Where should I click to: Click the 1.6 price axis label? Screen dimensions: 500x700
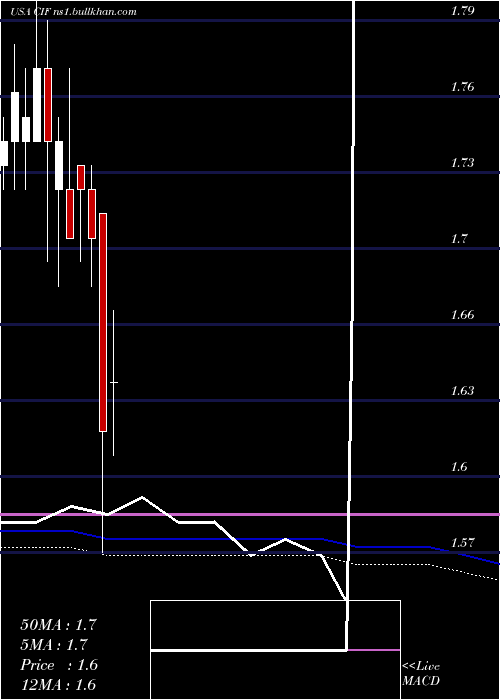(458, 467)
